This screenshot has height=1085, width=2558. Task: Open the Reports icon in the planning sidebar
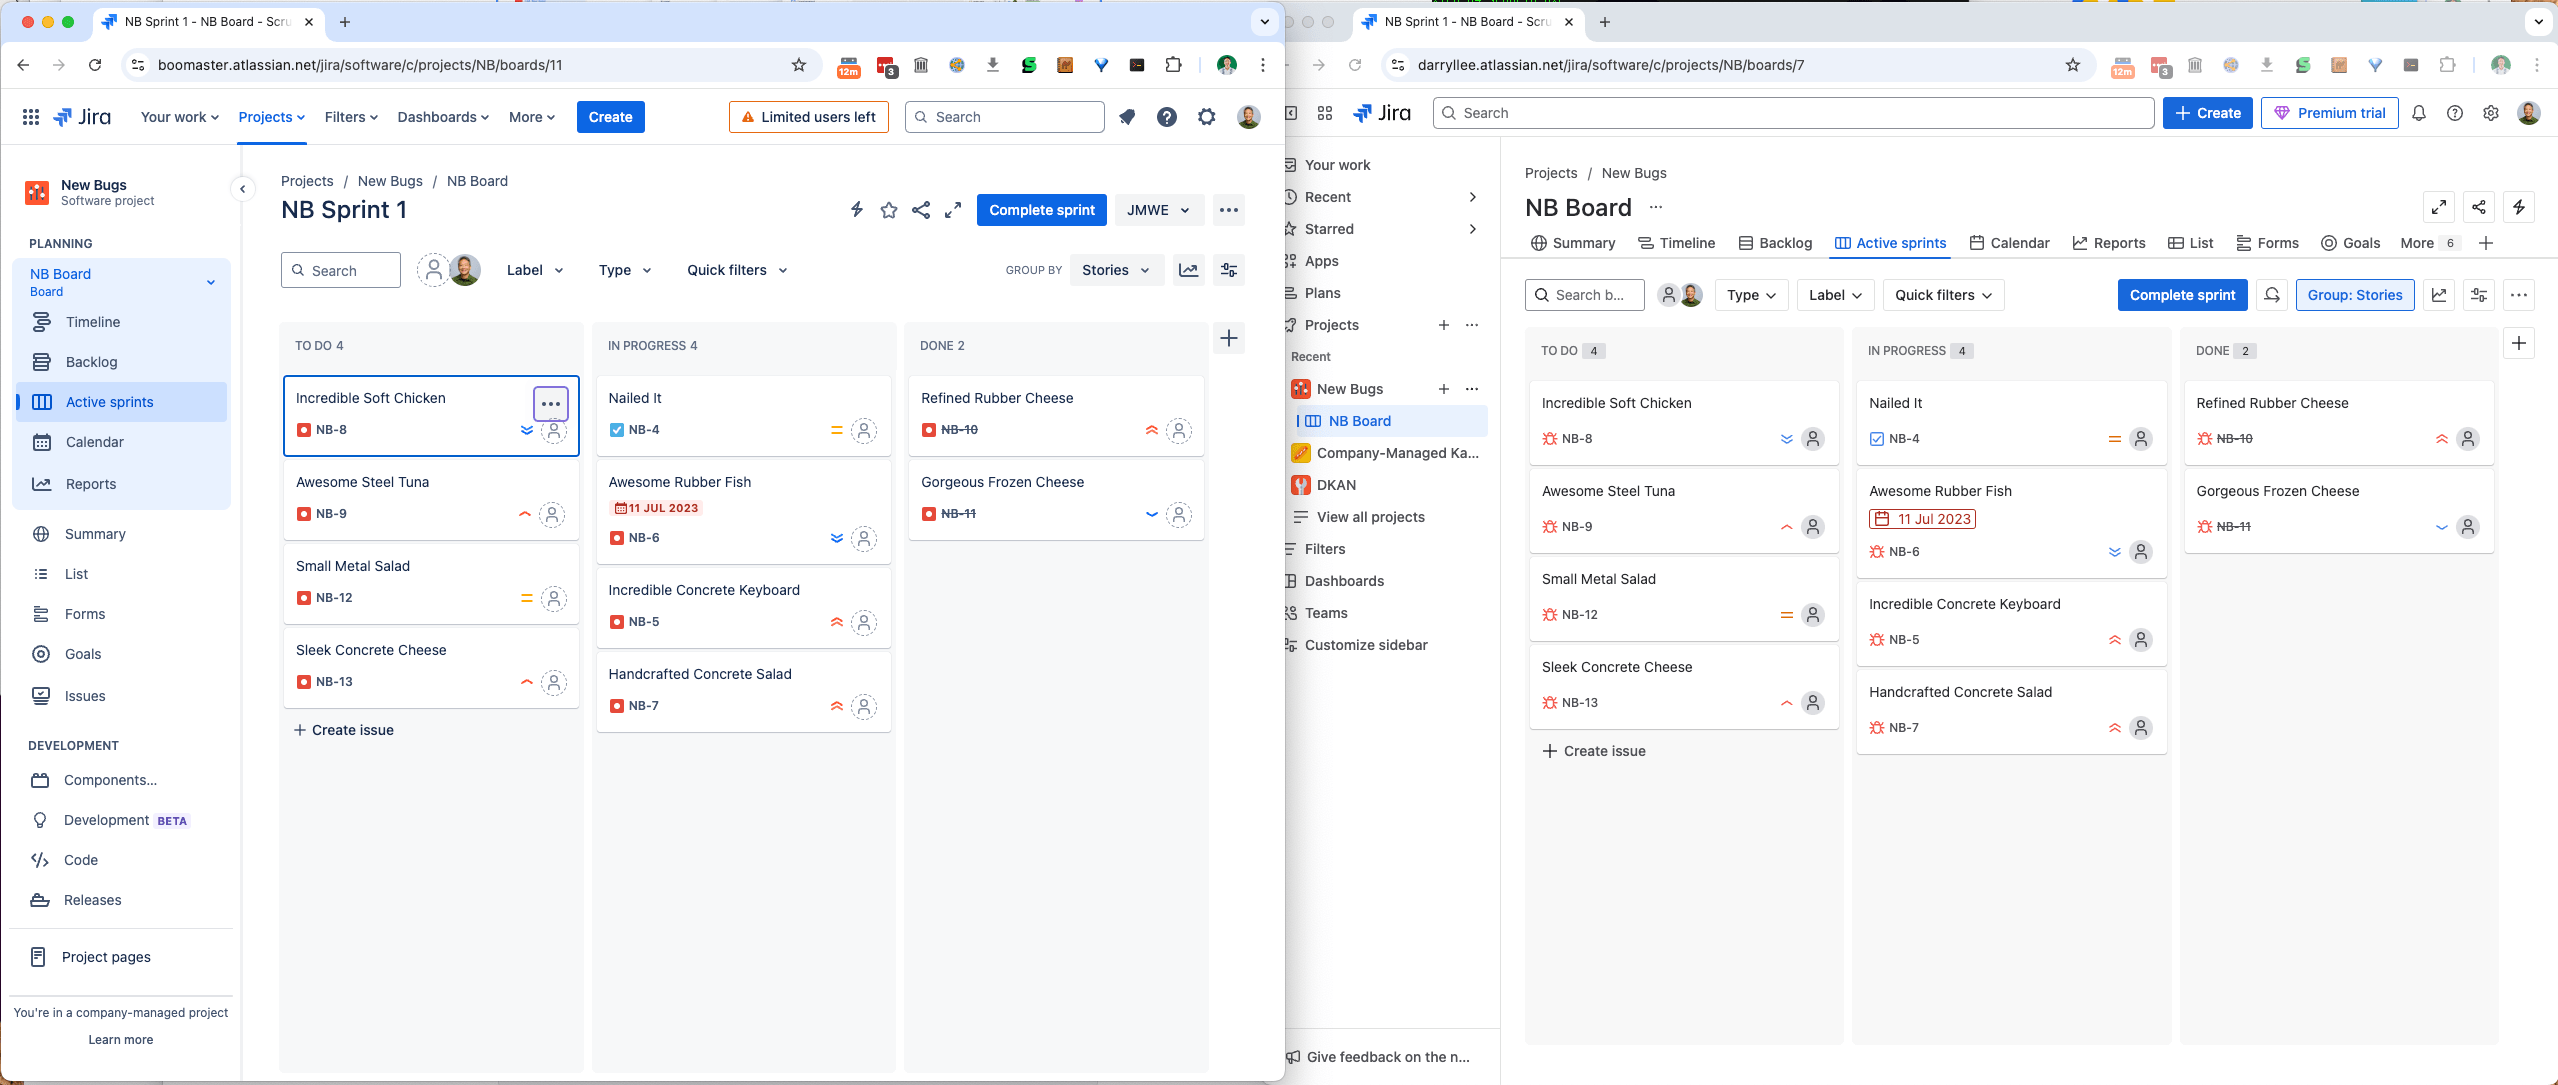(x=41, y=483)
